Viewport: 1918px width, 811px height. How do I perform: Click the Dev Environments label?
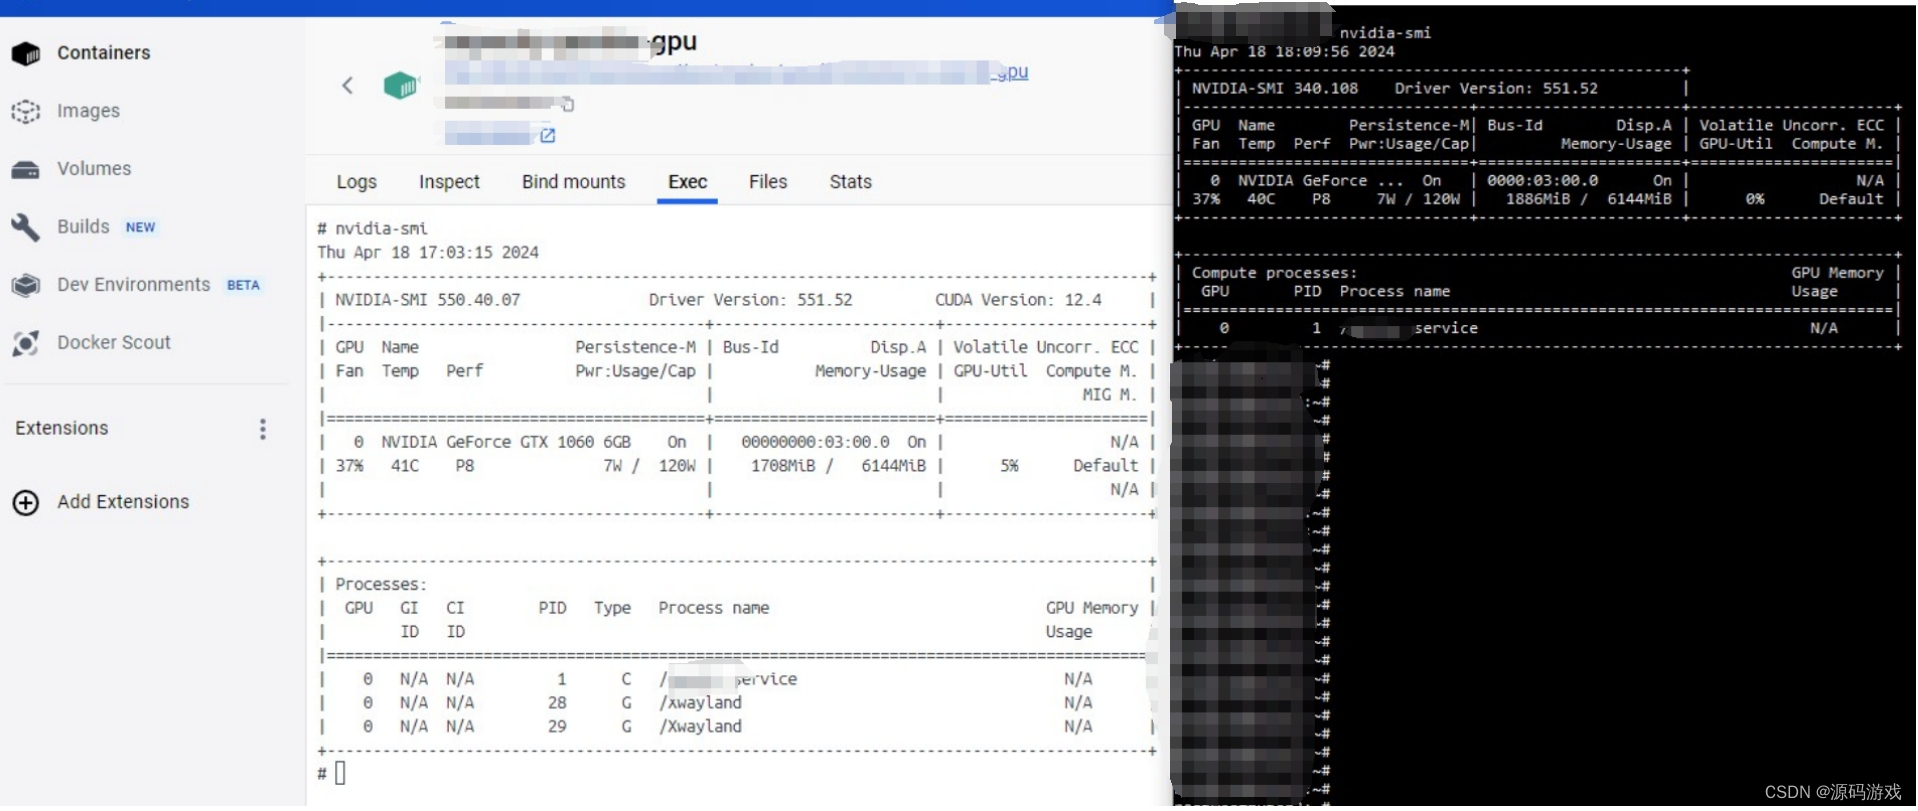click(x=133, y=285)
